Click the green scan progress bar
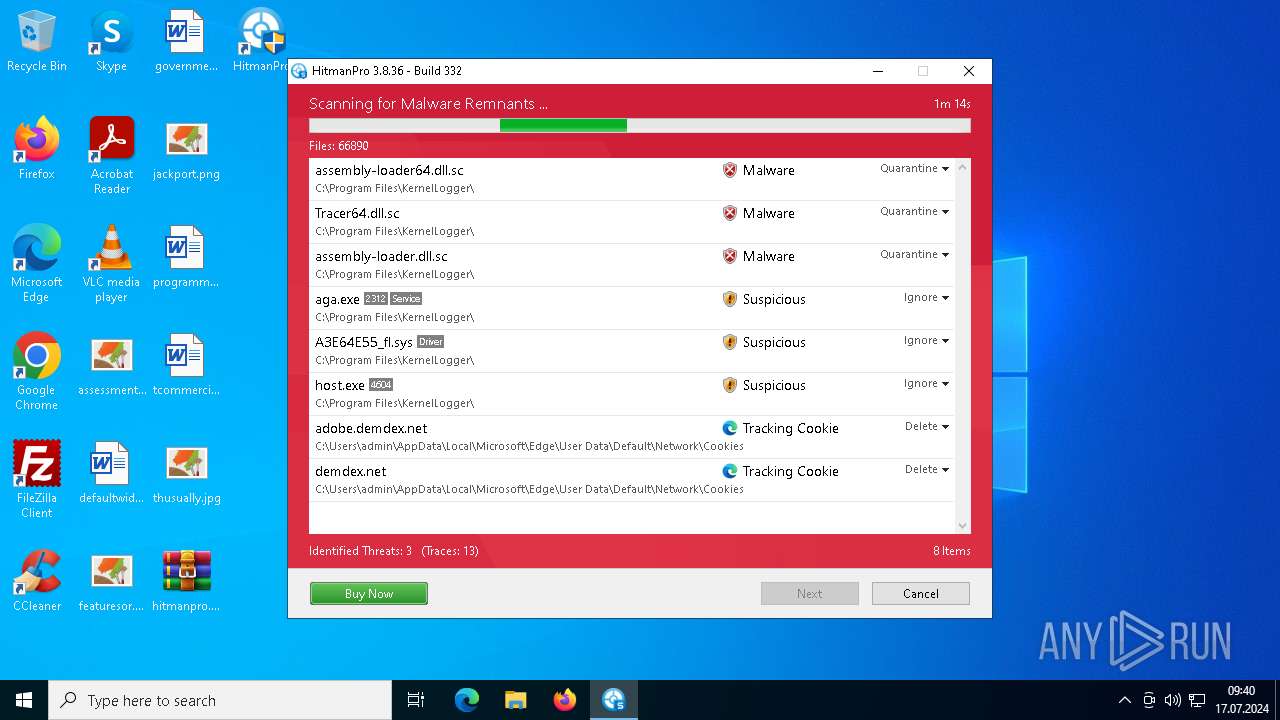This screenshot has height=720, width=1280. tap(563, 125)
